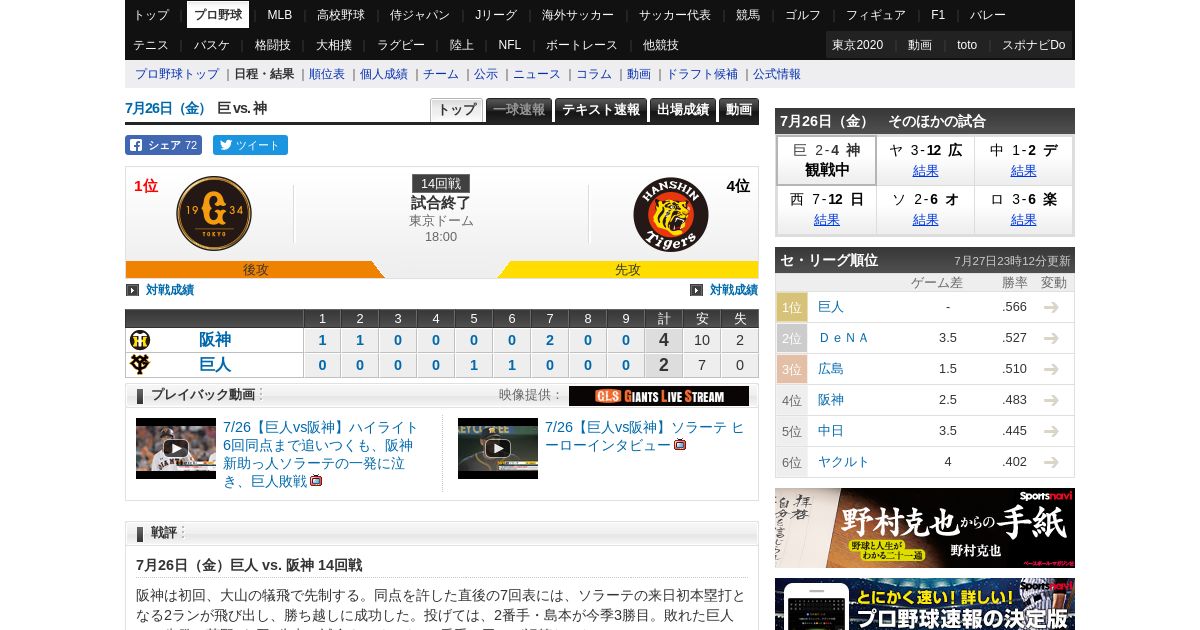Open the 出場成績 tab
Image resolution: width=1200 pixels, height=630 pixels.
click(x=683, y=110)
